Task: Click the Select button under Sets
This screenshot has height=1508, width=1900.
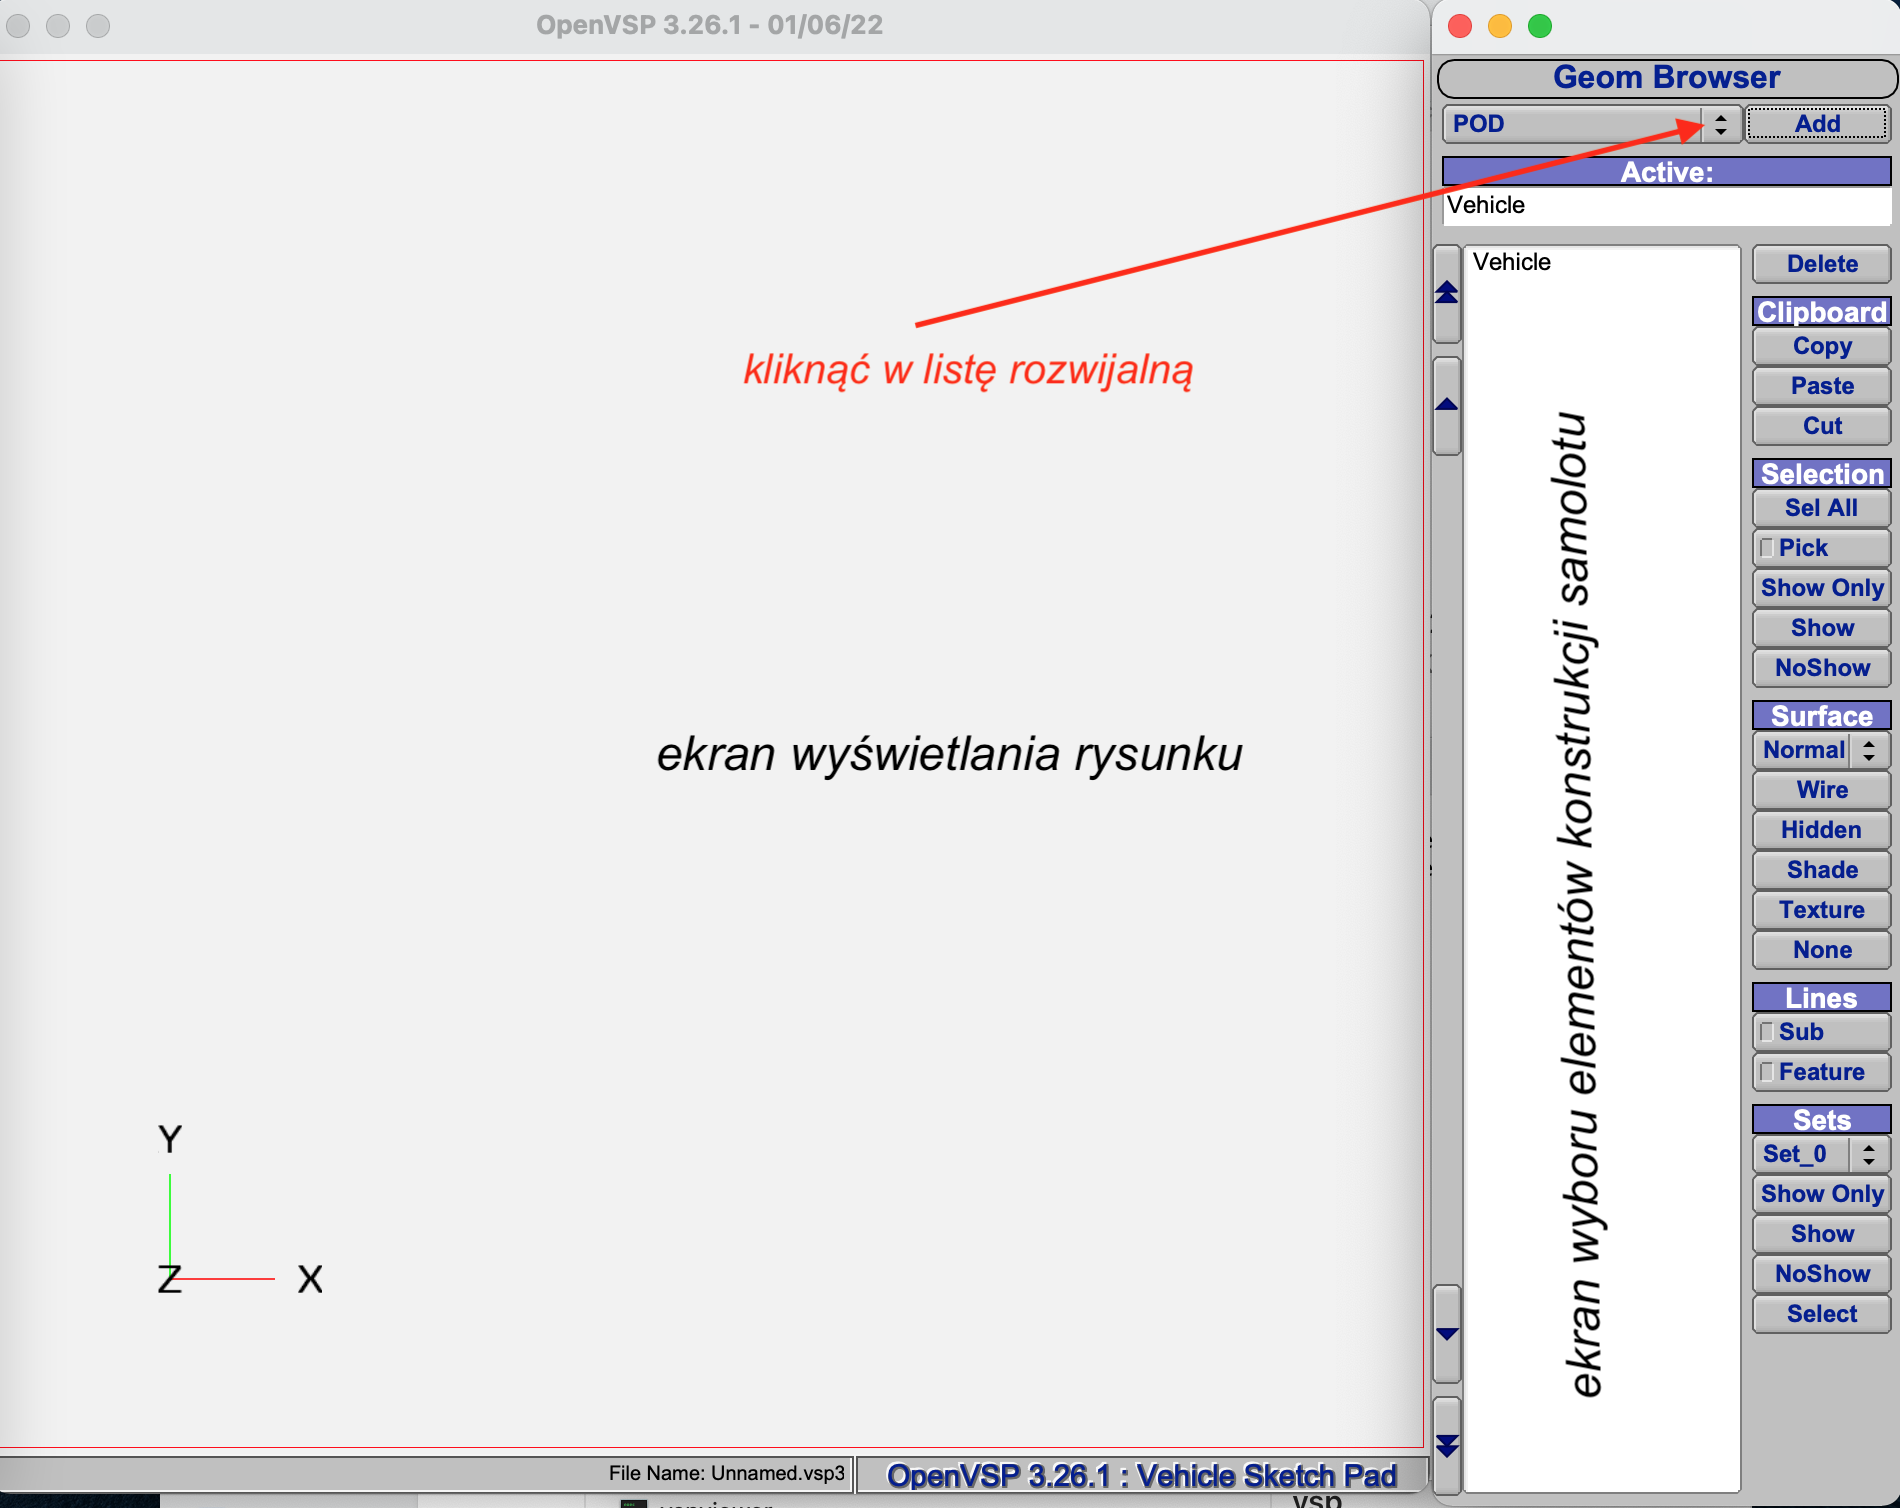Action: (1821, 1314)
